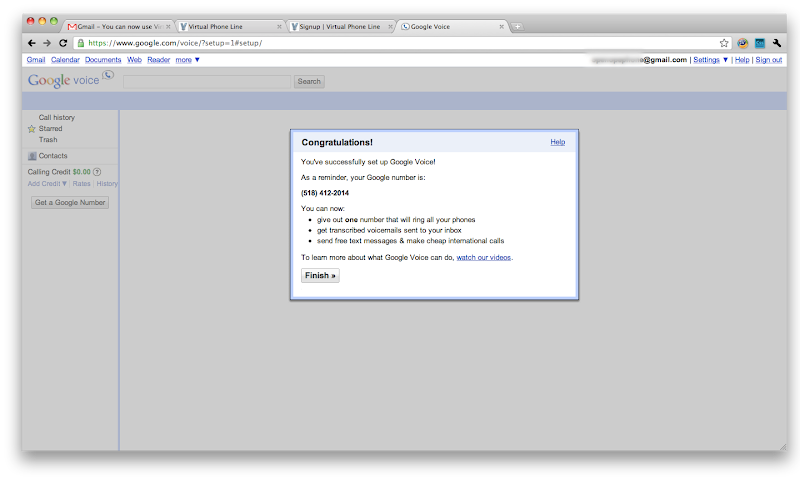
Task: Open the Settings dropdown arrow
Action: tap(726, 60)
